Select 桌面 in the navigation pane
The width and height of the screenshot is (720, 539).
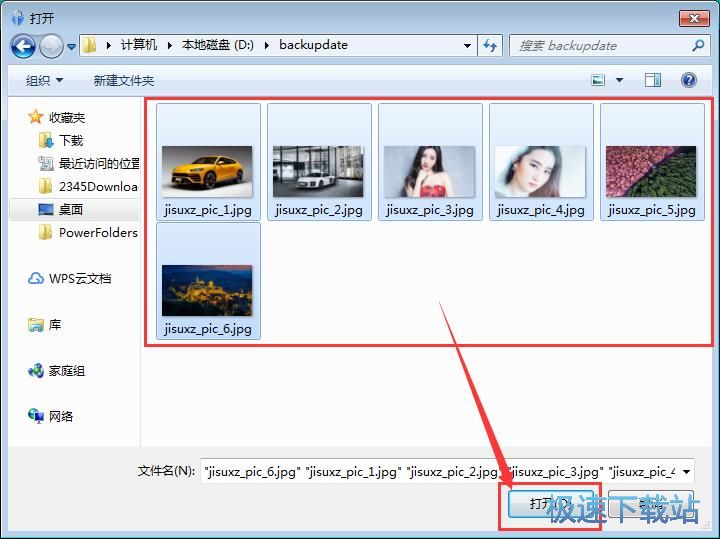pos(71,209)
